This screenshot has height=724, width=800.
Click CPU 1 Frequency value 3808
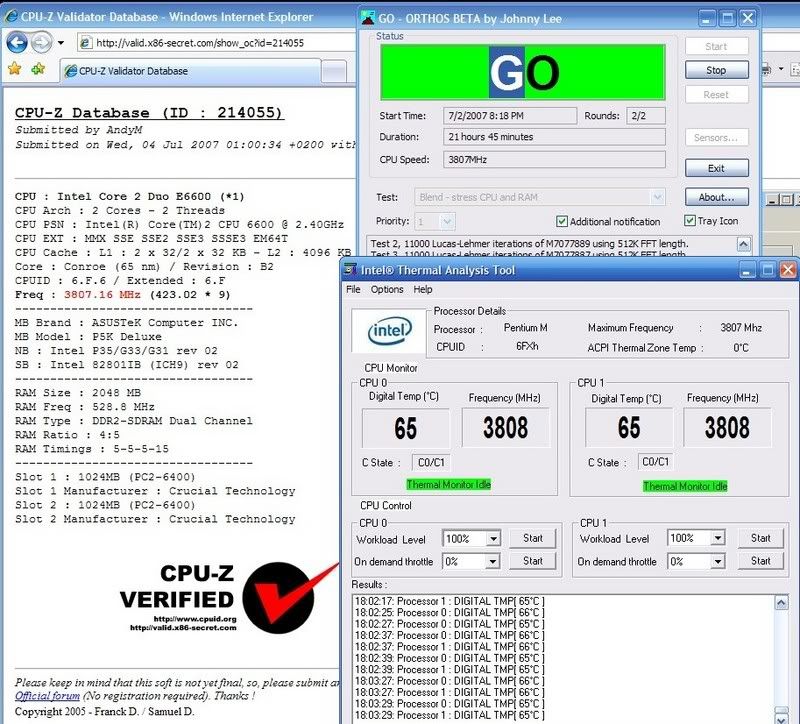727,428
